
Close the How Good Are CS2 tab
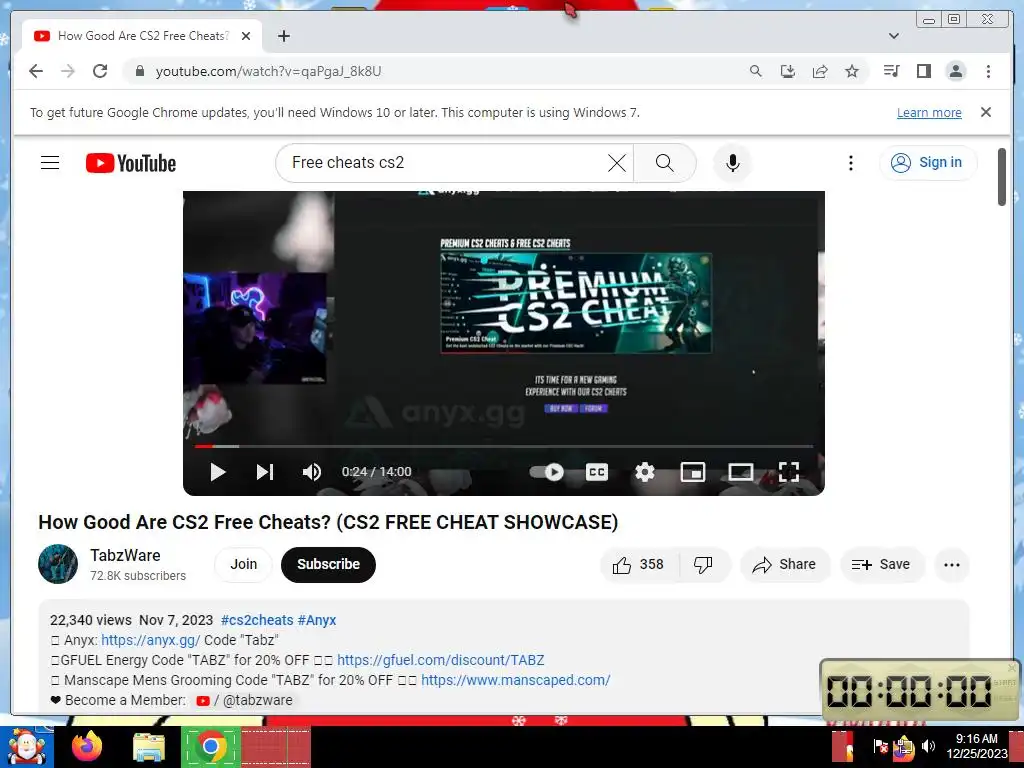(246, 36)
